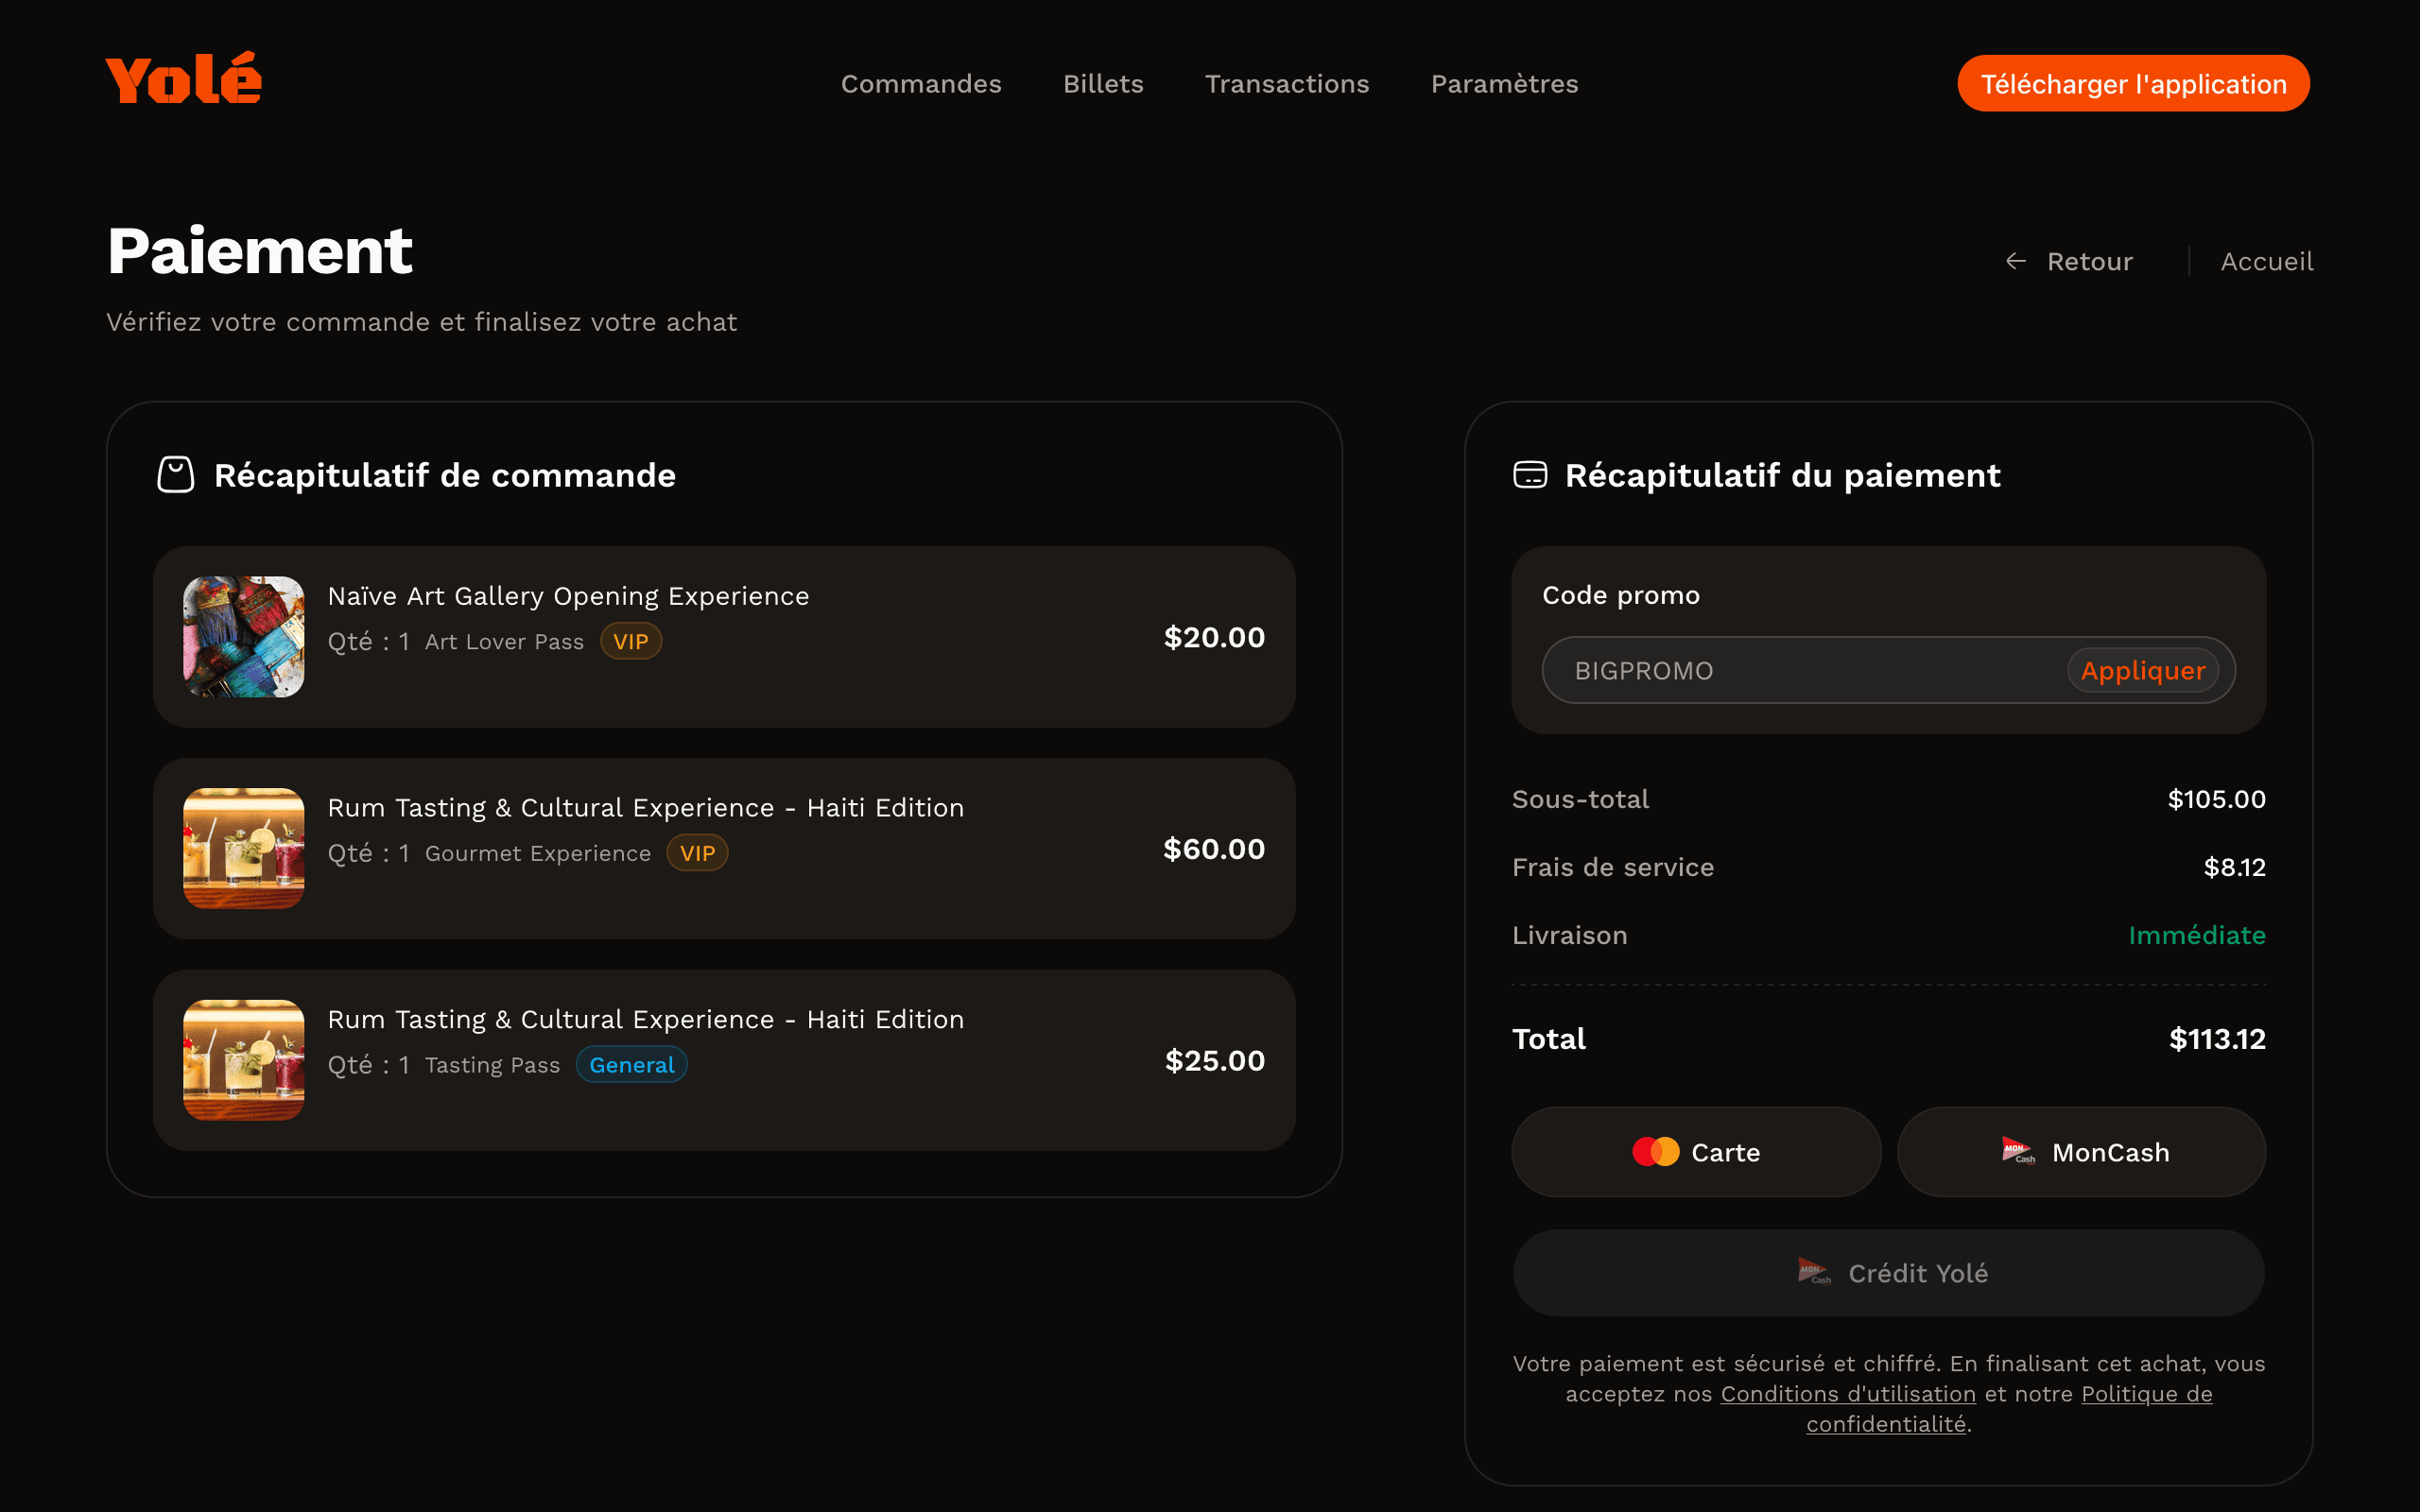Click the General badge on Tasting Pass

pos(631,1065)
